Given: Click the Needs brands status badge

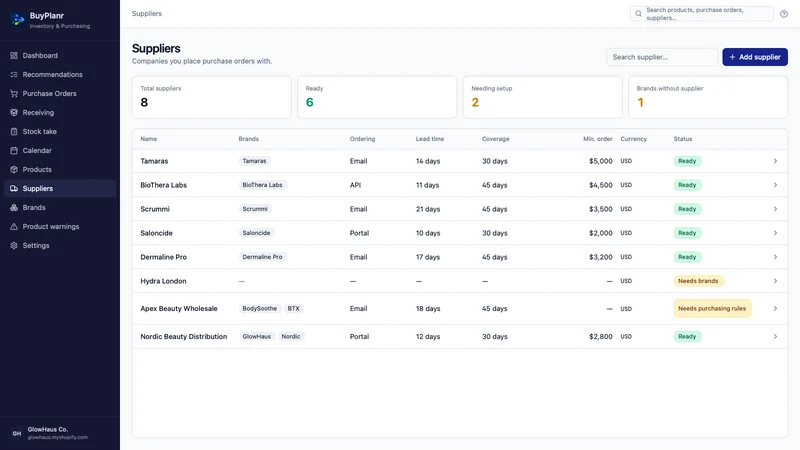Looking at the screenshot, I should coord(698,281).
